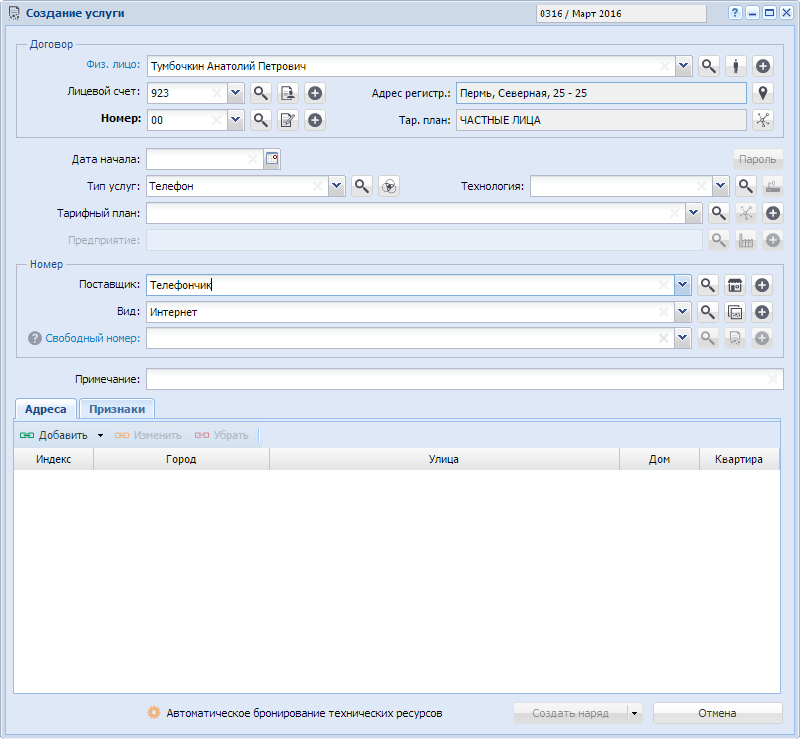The height and width of the screenshot is (739, 800).
Task: Expand Тарифный план dropdown
Action: click(693, 213)
